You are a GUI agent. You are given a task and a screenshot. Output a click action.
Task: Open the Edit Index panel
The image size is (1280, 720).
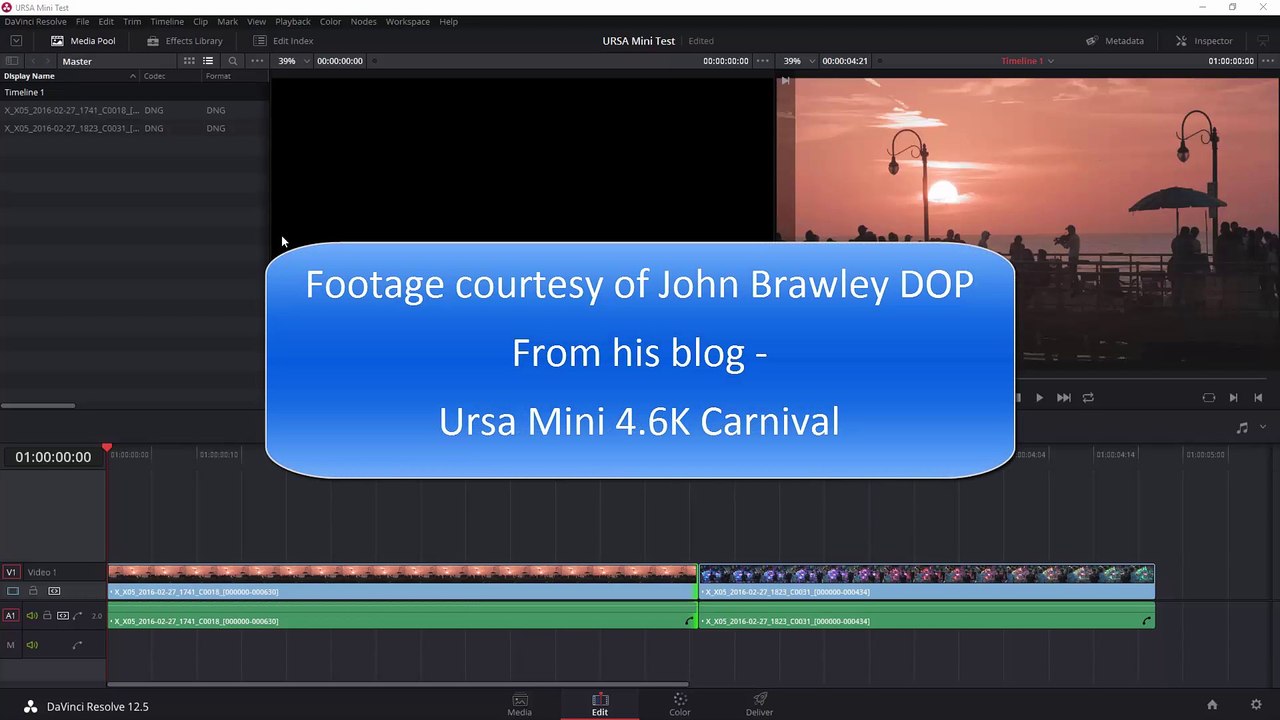click(283, 41)
